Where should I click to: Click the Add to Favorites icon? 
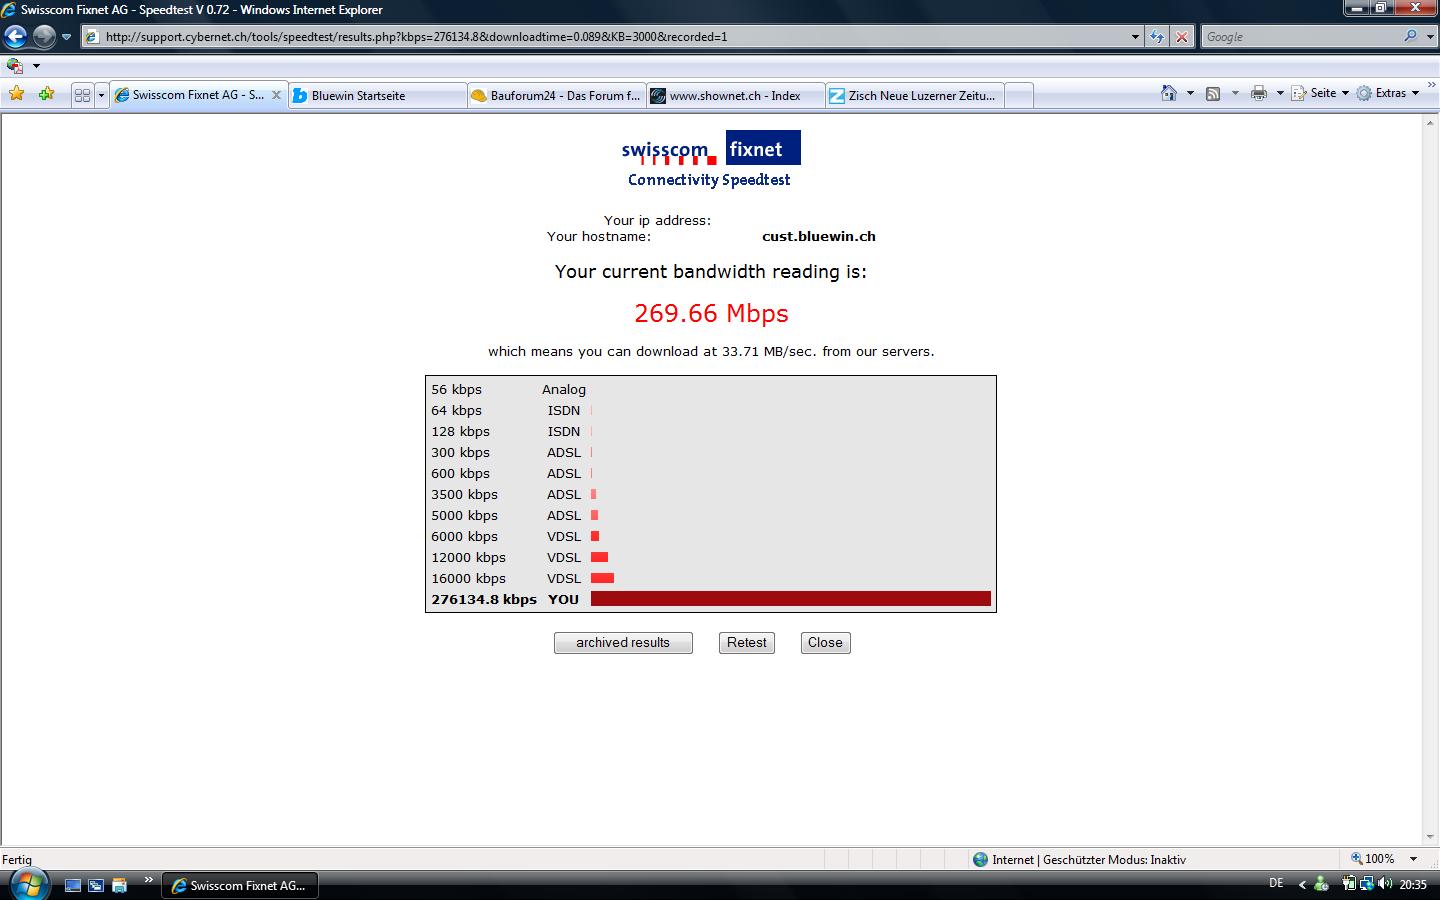pyautogui.click(x=46, y=94)
